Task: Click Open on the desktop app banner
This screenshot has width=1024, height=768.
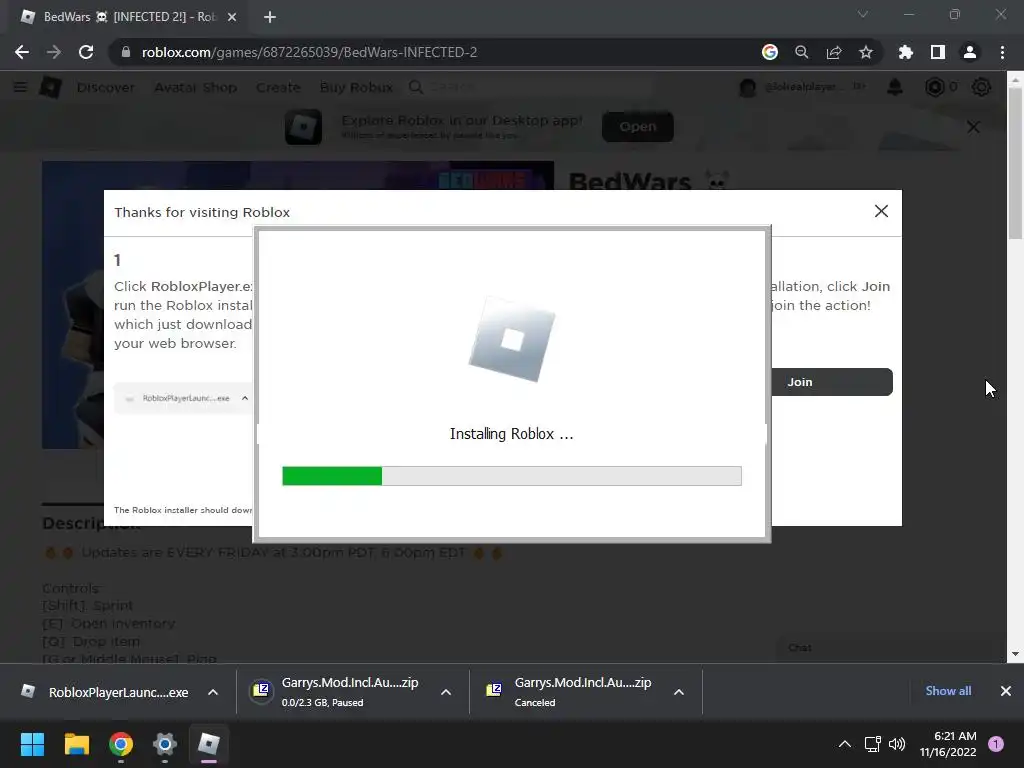Action: tap(637, 127)
